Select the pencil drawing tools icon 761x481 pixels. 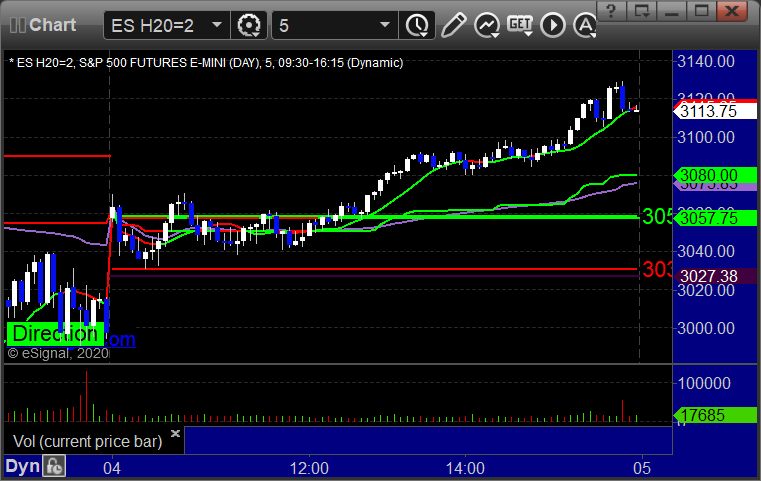pos(453,25)
